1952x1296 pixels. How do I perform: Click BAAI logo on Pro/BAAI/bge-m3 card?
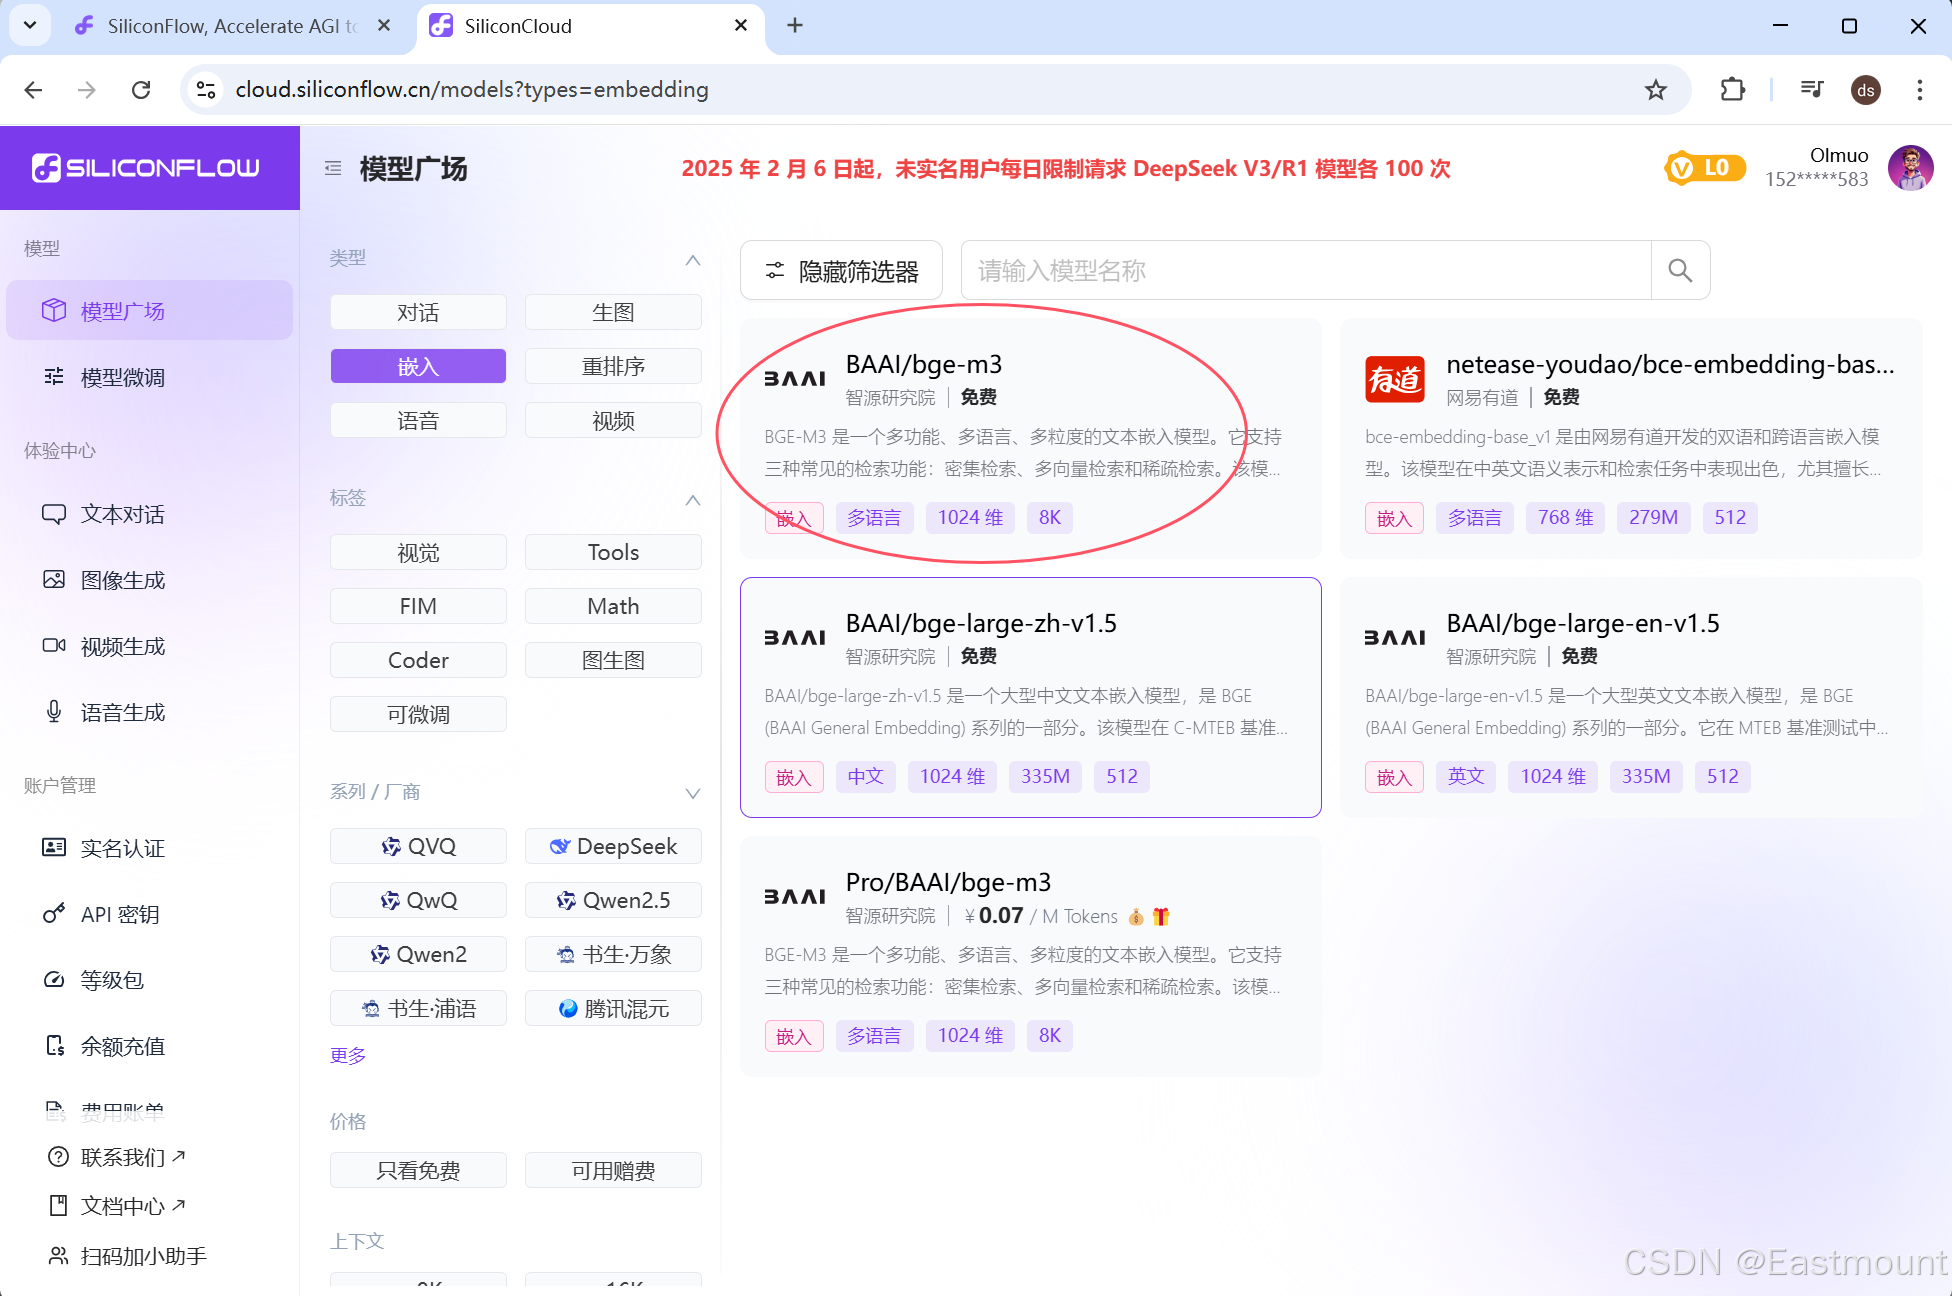(x=795, y=897)
